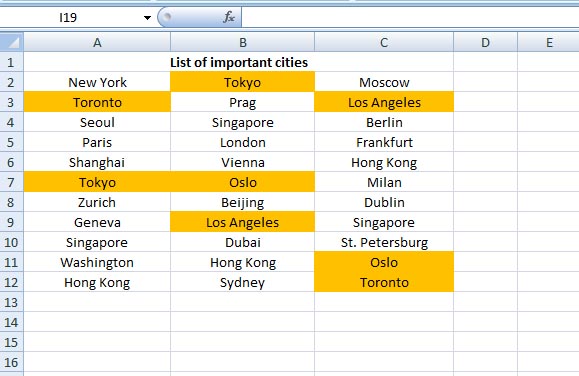
Task: Select column A header
Action: tap(97, 42)
